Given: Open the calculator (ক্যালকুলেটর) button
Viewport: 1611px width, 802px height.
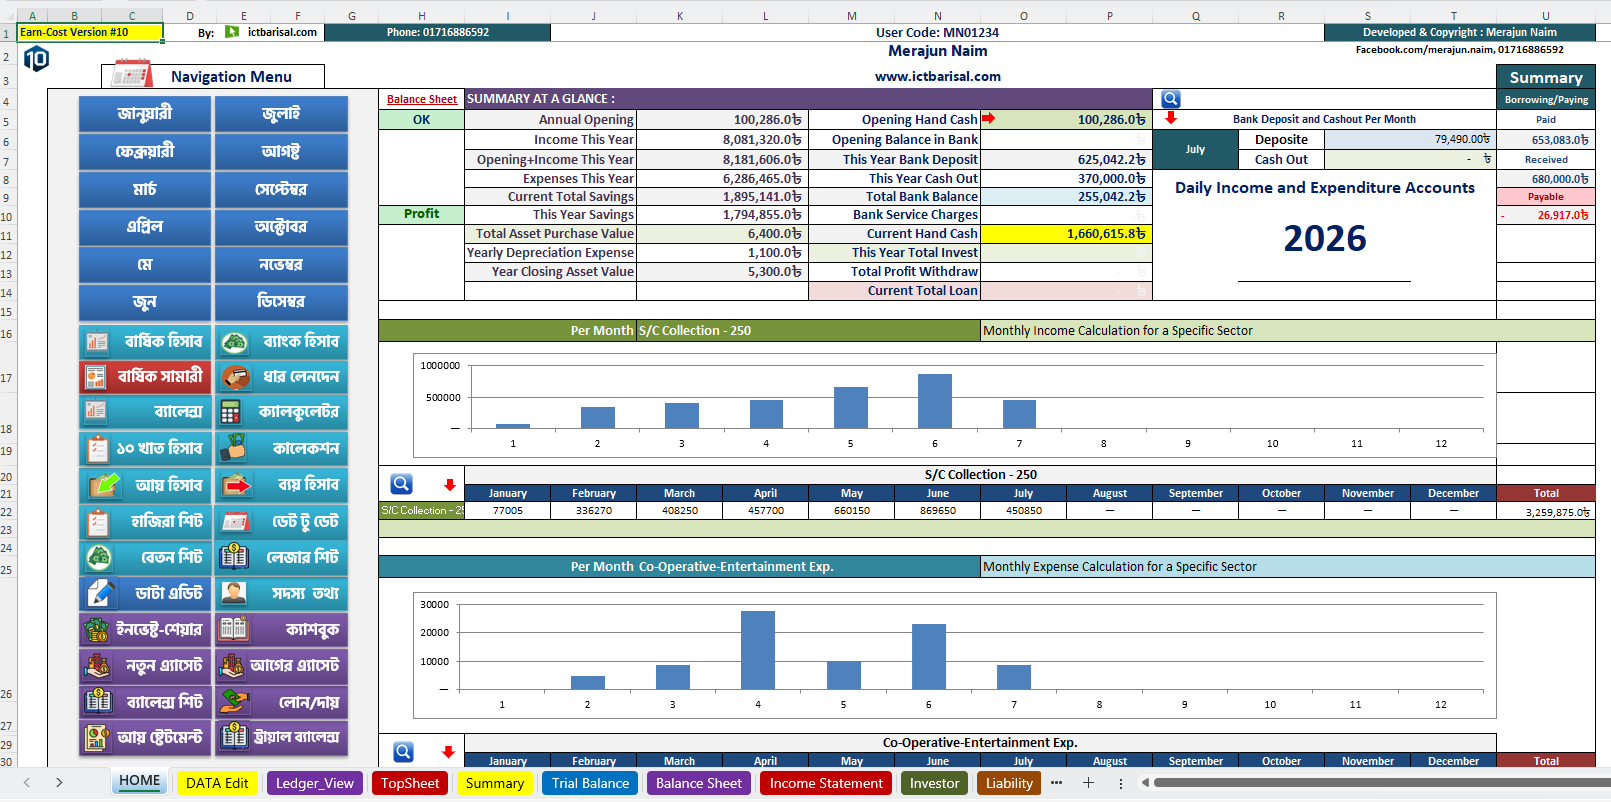Looking at the screenshot, I should (282, 411).
